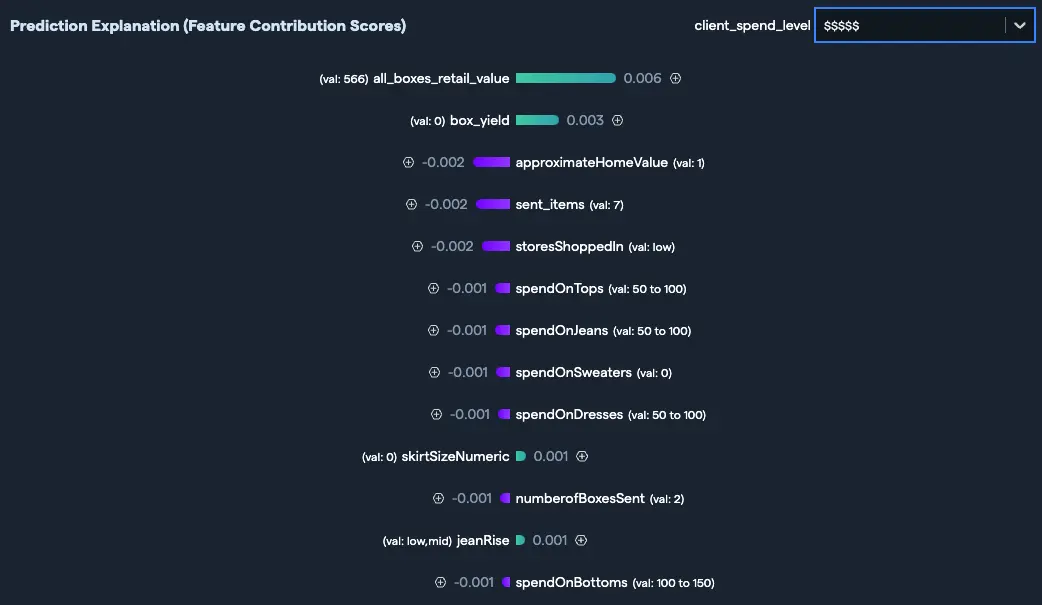This screenshot has height=605, width=1042.
Task: Click plus icon for numberofBoxesSent row
Action: coord(438,498)
